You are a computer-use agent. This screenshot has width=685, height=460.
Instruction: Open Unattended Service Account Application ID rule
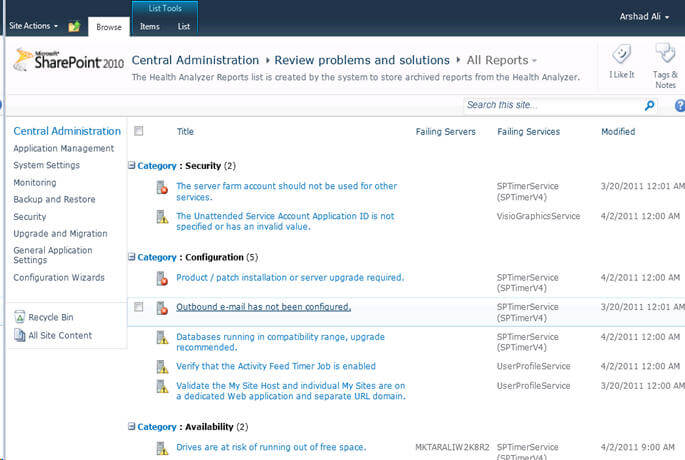285,221
